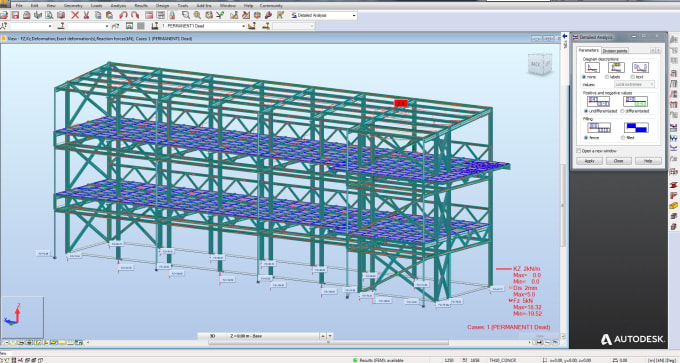Select the 'undifferentiated' radio button
This screenshot has height=363, width=680.
[x=585, y=111]
